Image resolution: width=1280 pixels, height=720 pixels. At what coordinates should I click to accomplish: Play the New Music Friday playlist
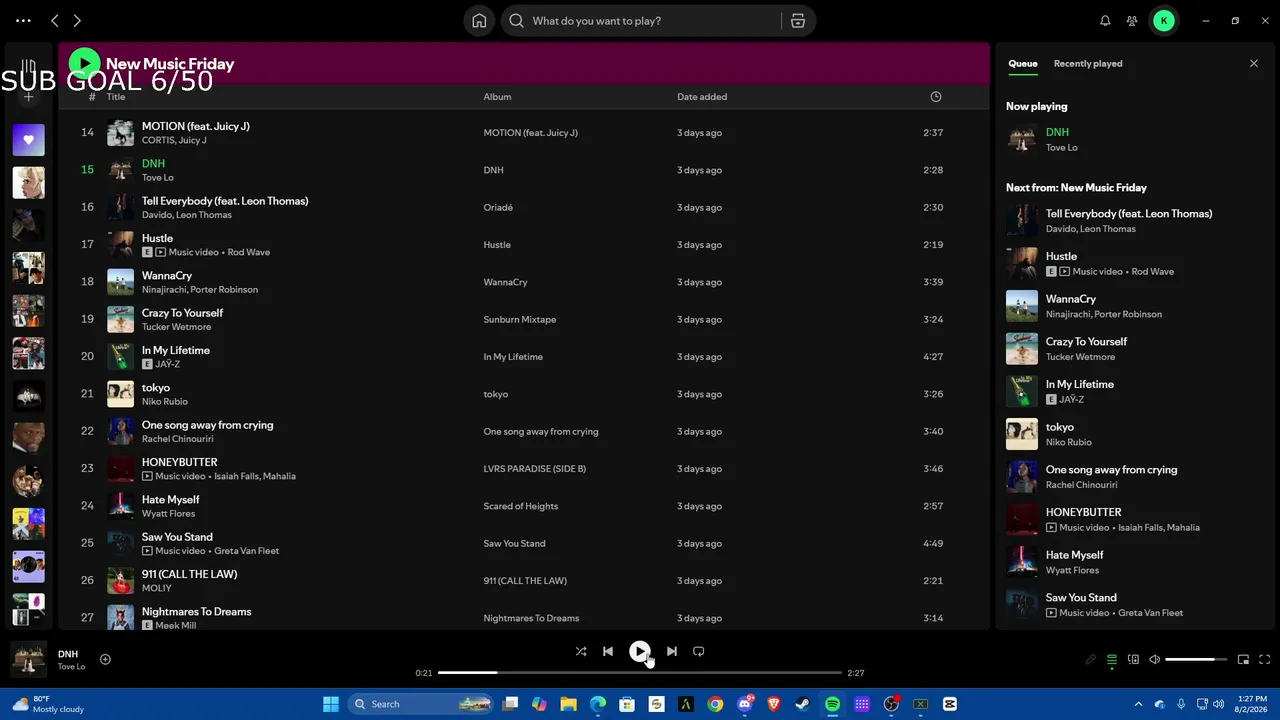pos(84,64)
